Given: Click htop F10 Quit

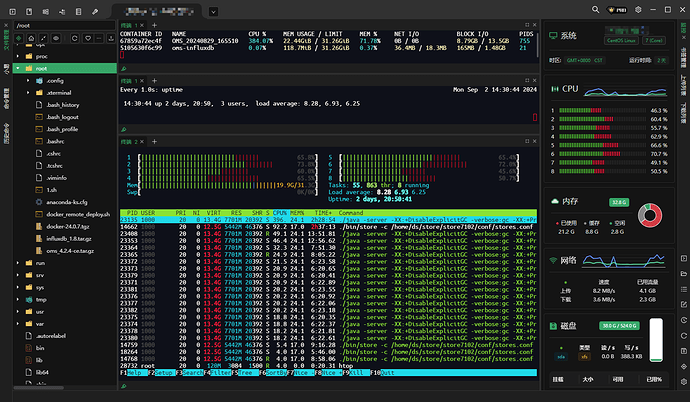Looking at the screenshot, I should [382, 373].
